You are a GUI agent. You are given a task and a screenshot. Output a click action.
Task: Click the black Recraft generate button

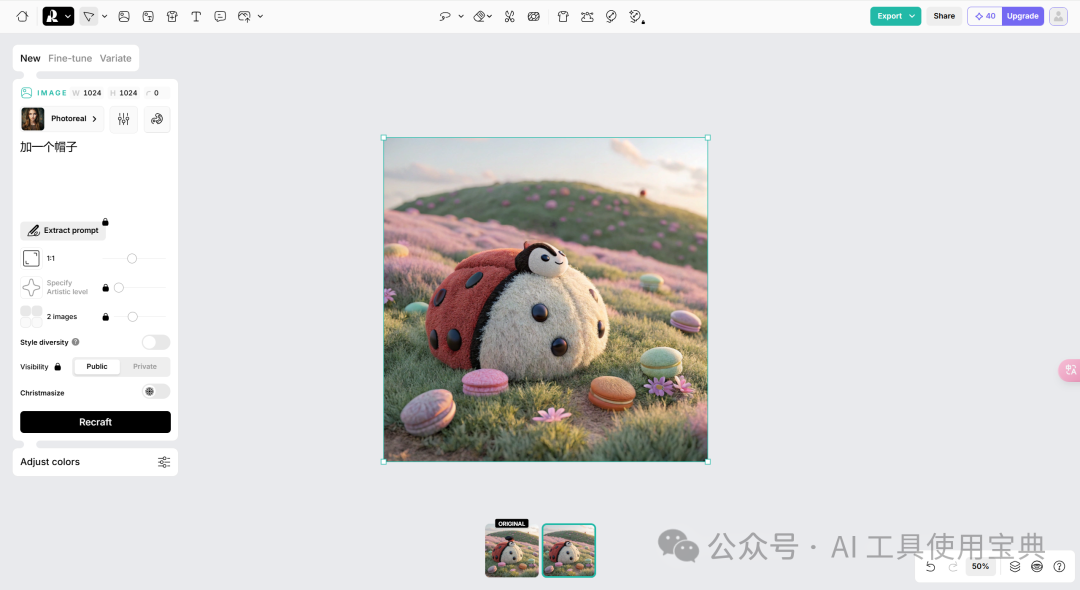95,422
